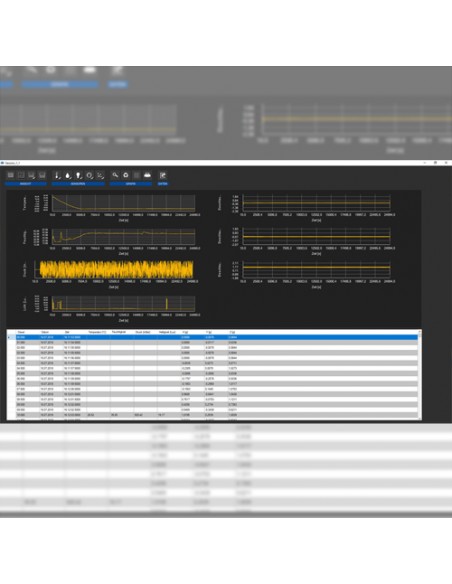Click the export data icon in toolbar
This screenshot has width=452, height=584.
(x=163, y=175)
